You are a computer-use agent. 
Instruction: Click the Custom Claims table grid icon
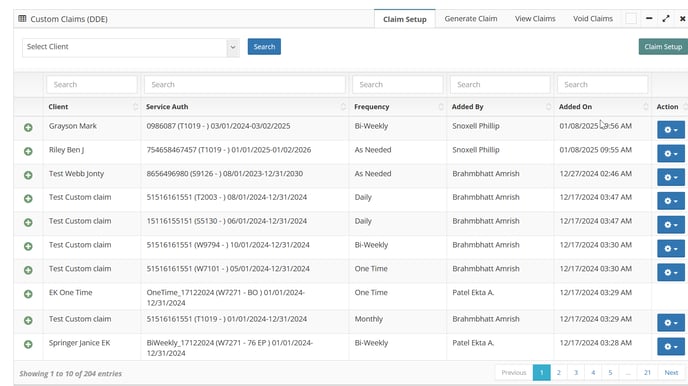point(22,18)
